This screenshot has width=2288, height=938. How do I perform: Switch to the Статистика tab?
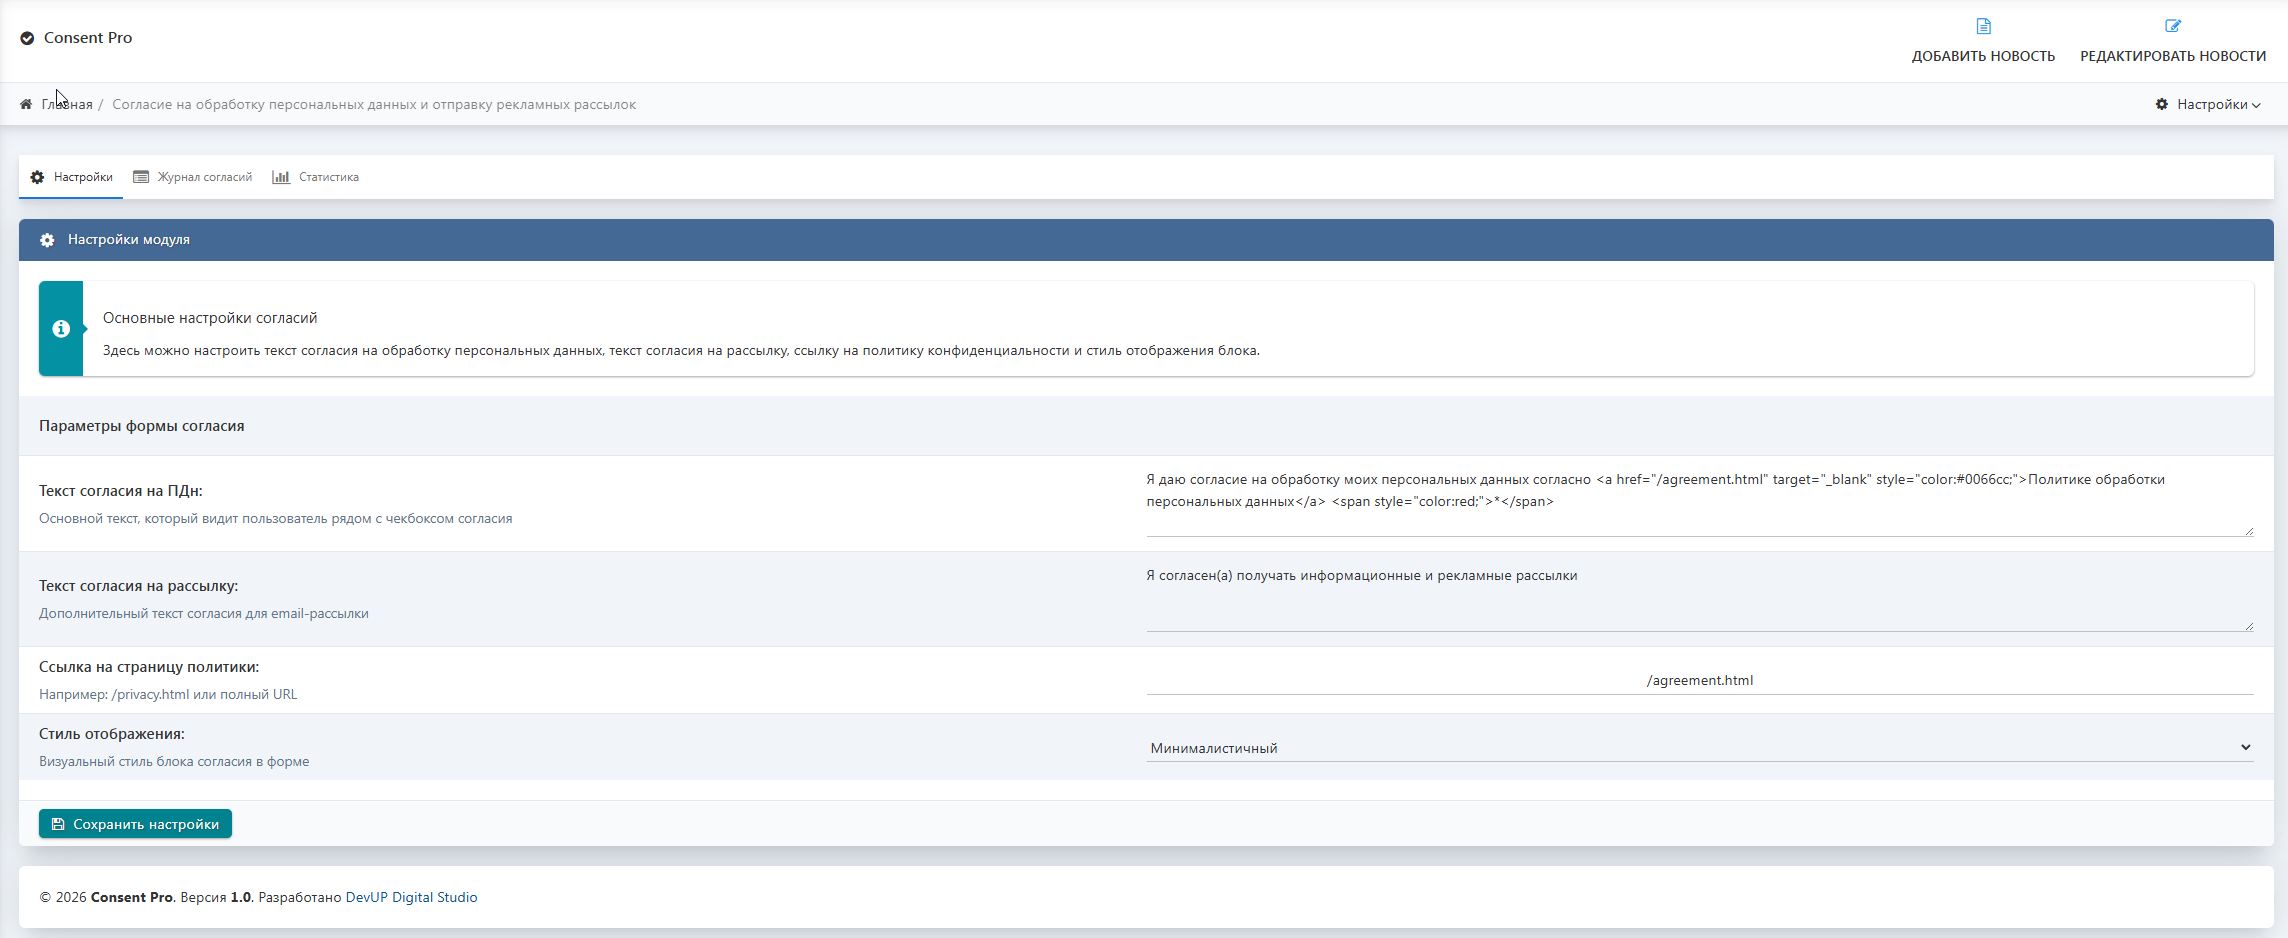click(328, 177)
